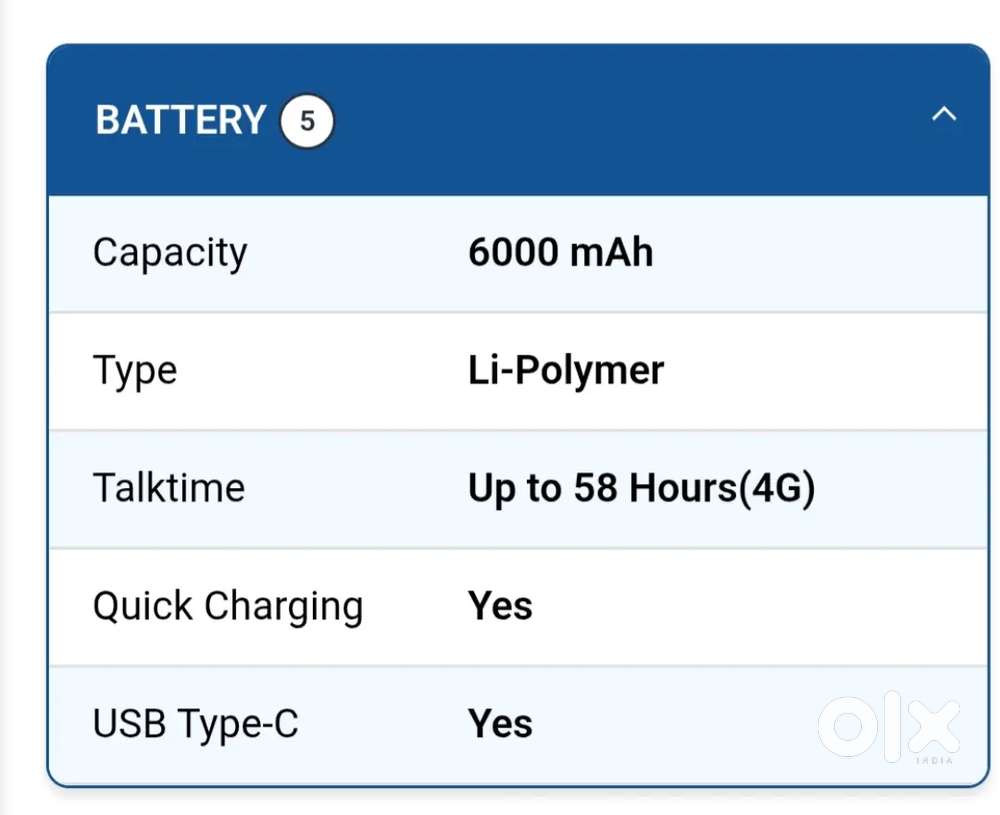Click the circled 5 count badge
The height and width of the screenshot is (815, 1000).
306,121
